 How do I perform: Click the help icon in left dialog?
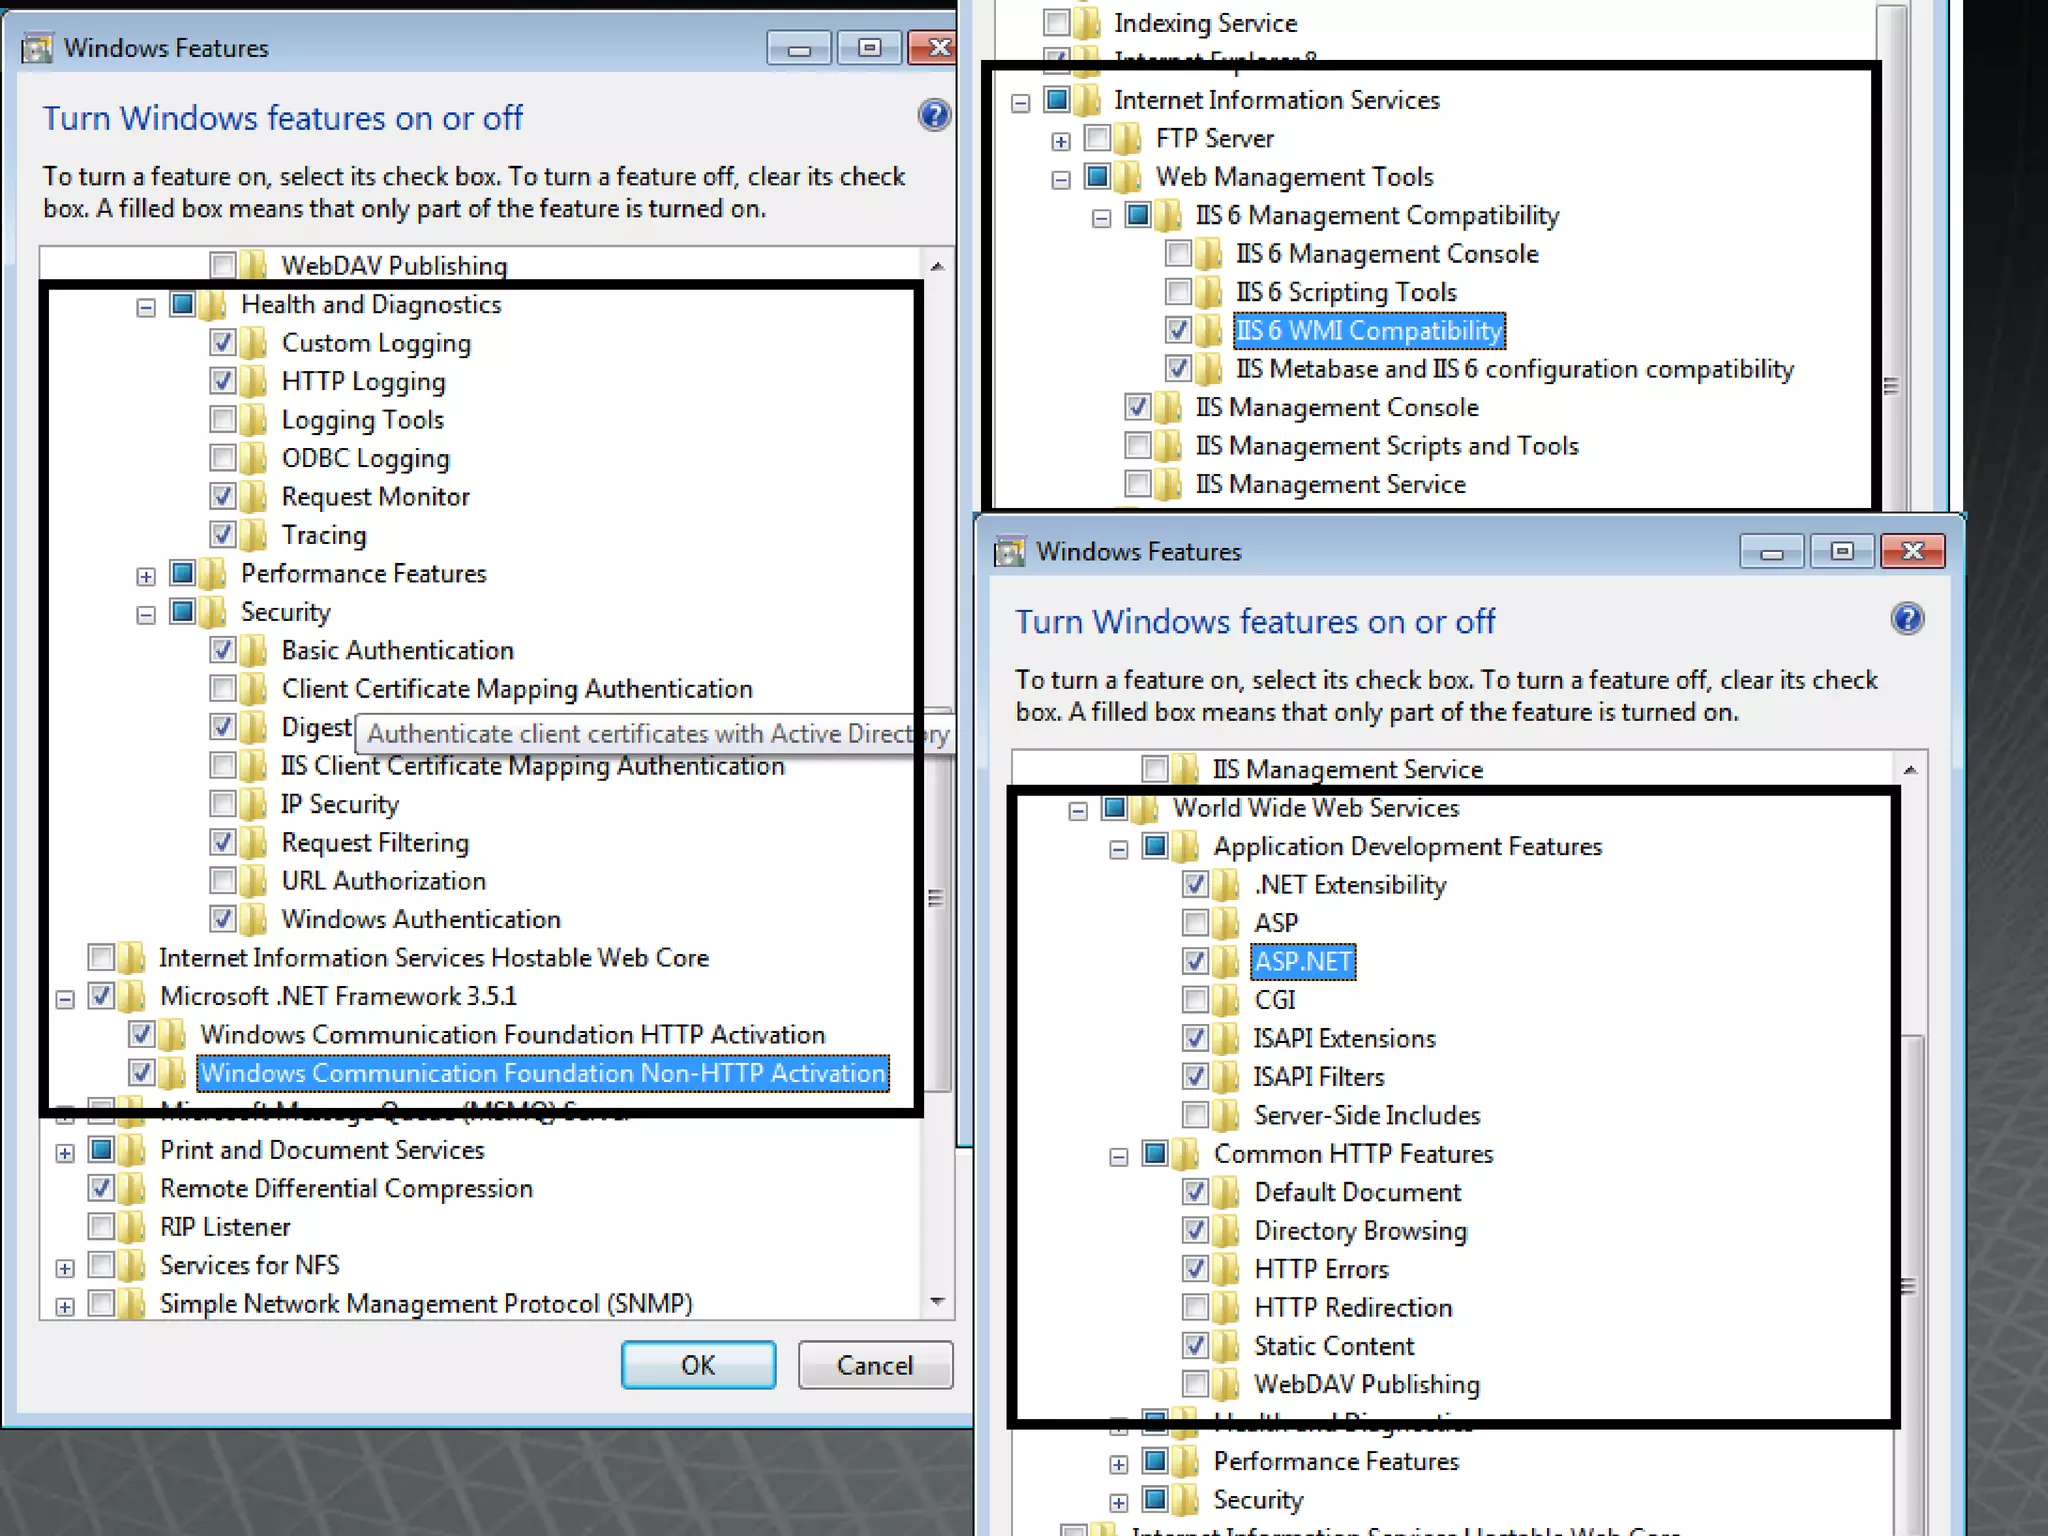click(933, 116)
